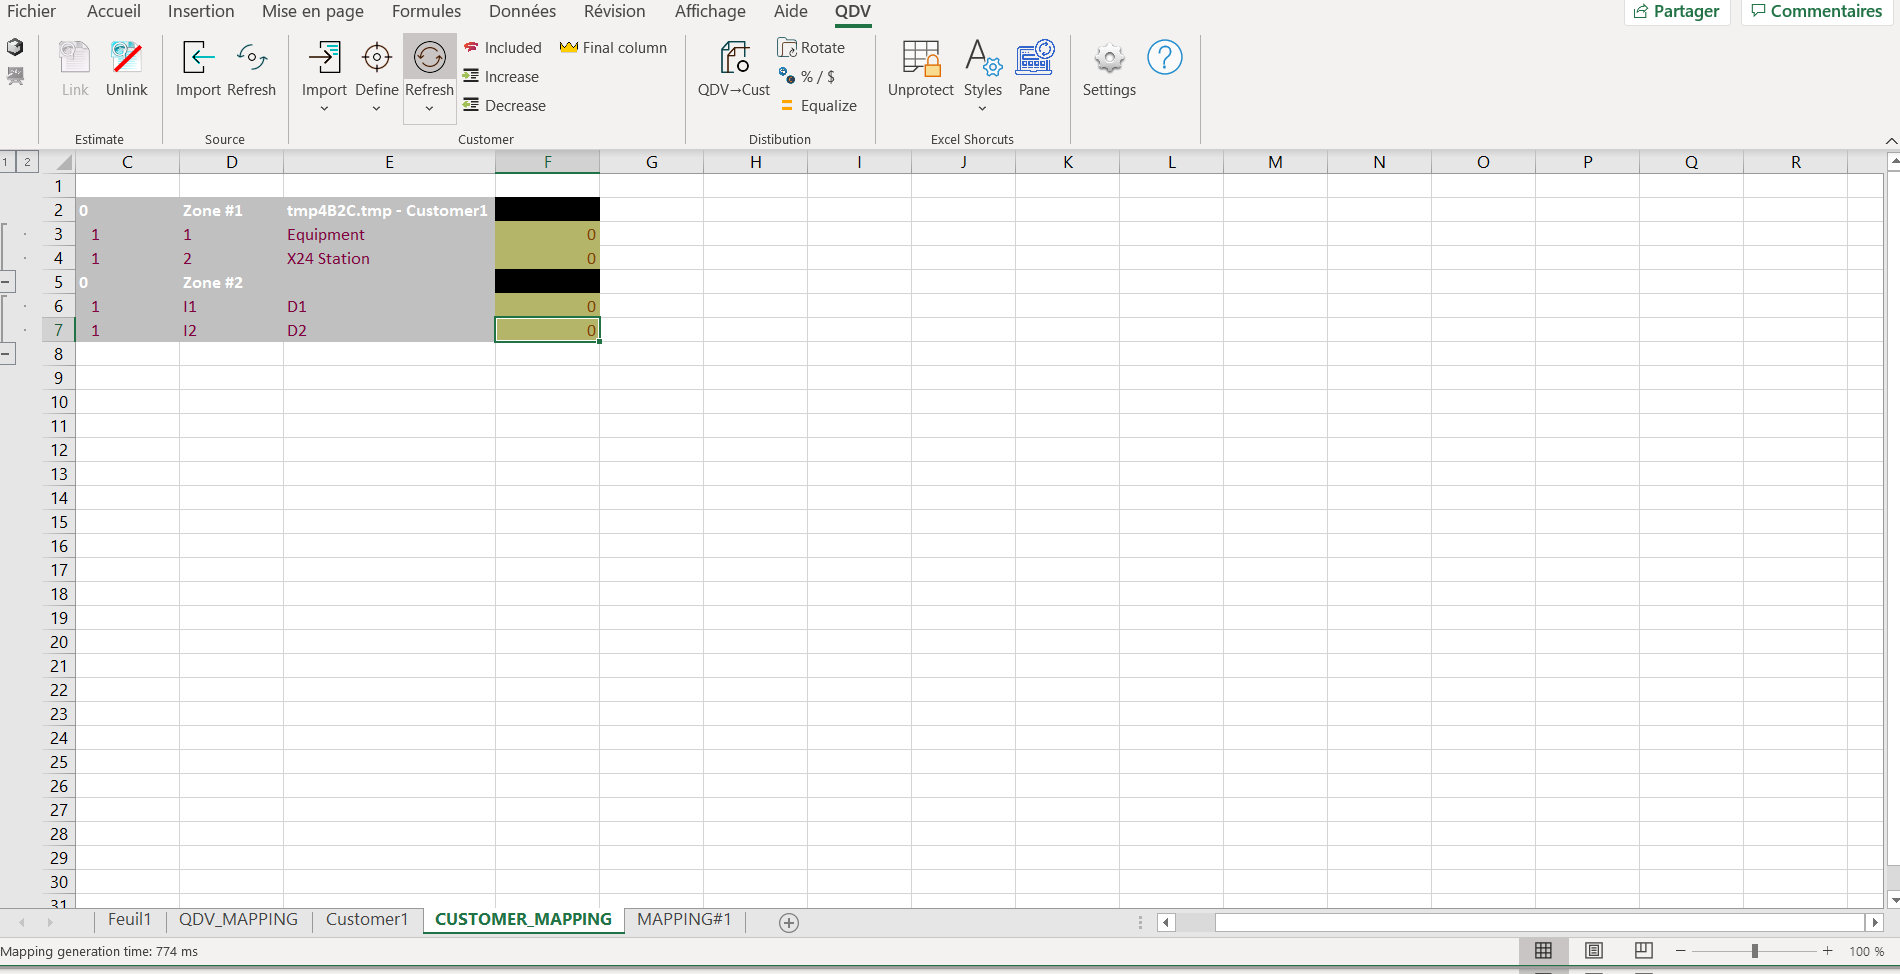The height and width of the screenshot is (974, 1900).
Task: Switch to the QDV_MAPPING sheet tab
Action: click(238, 919)
